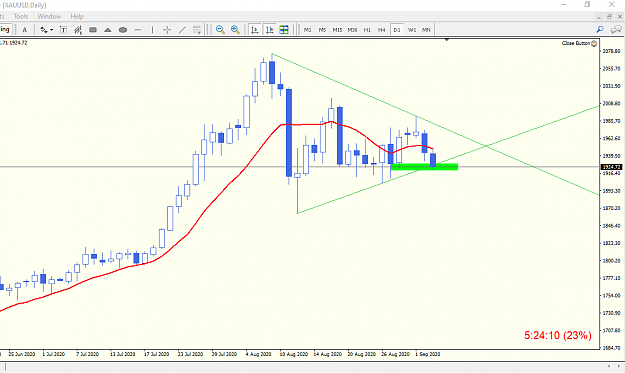Zoom out the chart with minus magnifier

click(x=220, y=30)
